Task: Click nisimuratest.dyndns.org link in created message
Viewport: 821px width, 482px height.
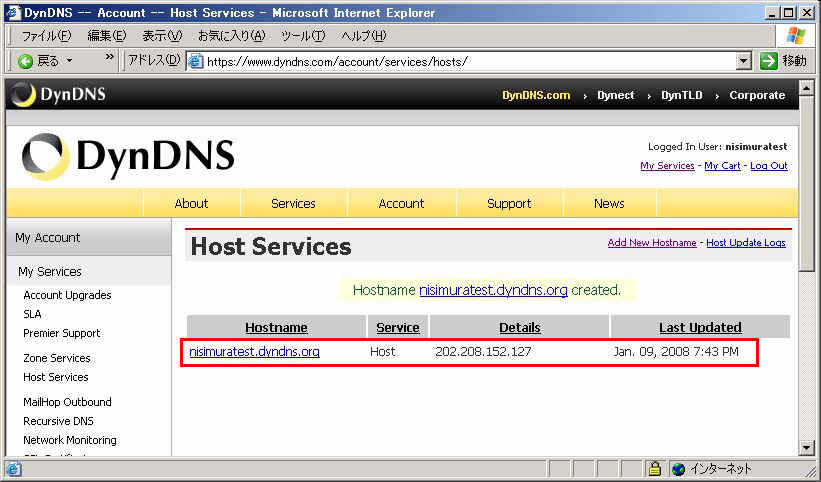Action: pos(493,290)
